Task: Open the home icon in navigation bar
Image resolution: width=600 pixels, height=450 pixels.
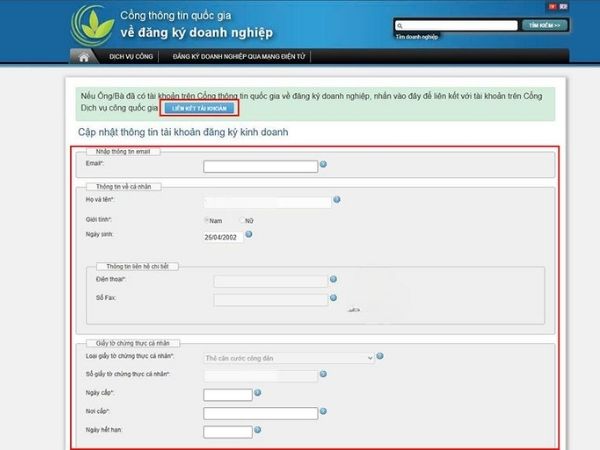Action: tap(83, 57)
